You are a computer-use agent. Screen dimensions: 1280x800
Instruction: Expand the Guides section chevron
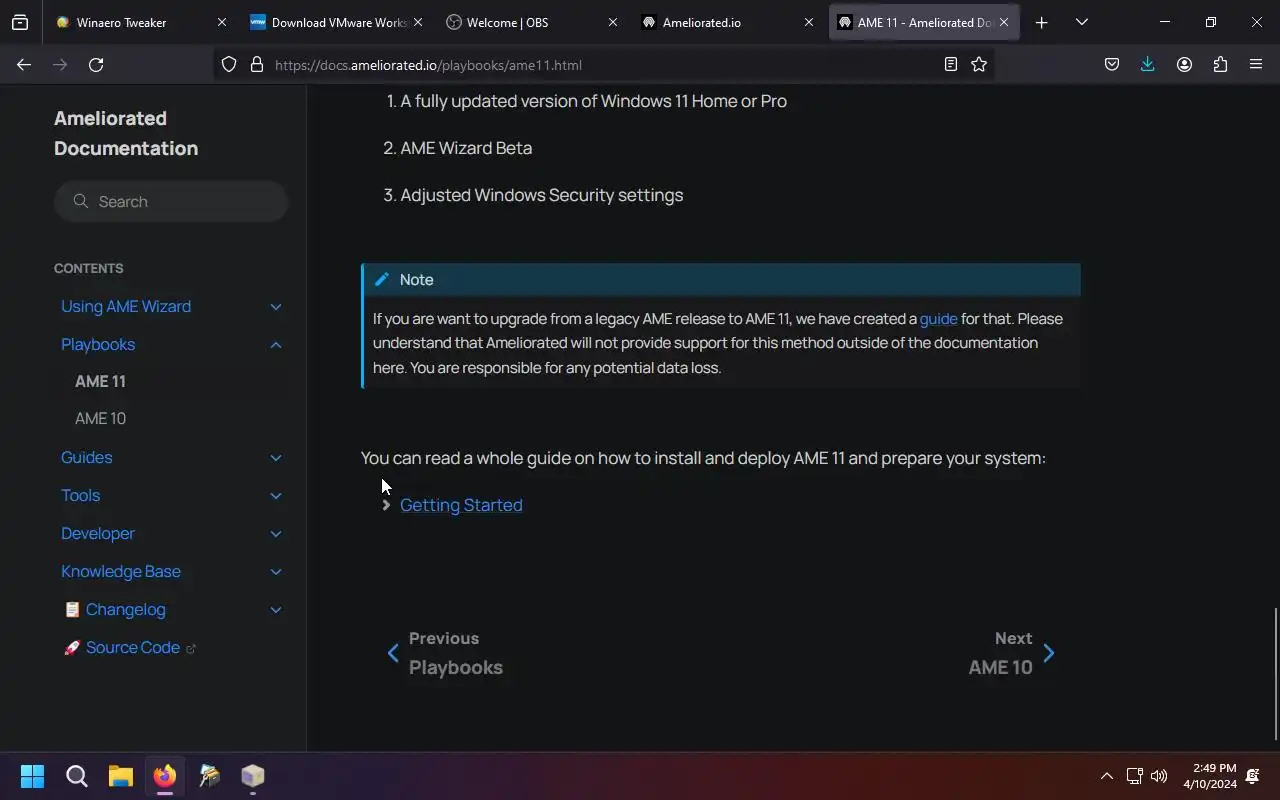coord(276,458)
